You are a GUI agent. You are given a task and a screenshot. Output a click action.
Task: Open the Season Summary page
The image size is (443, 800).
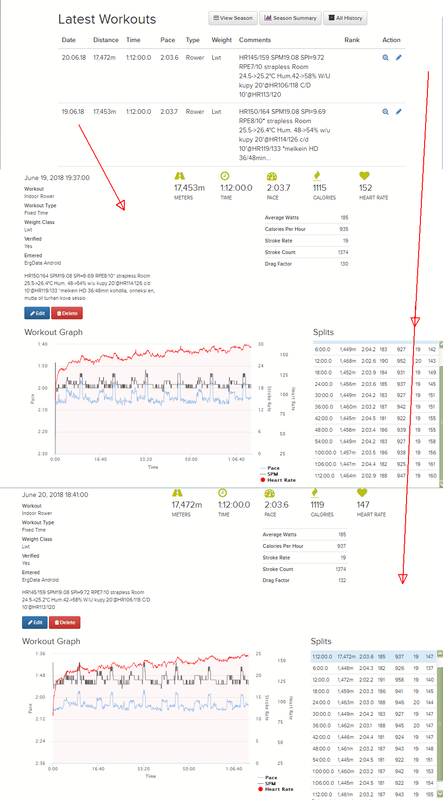tap(290, 18)
